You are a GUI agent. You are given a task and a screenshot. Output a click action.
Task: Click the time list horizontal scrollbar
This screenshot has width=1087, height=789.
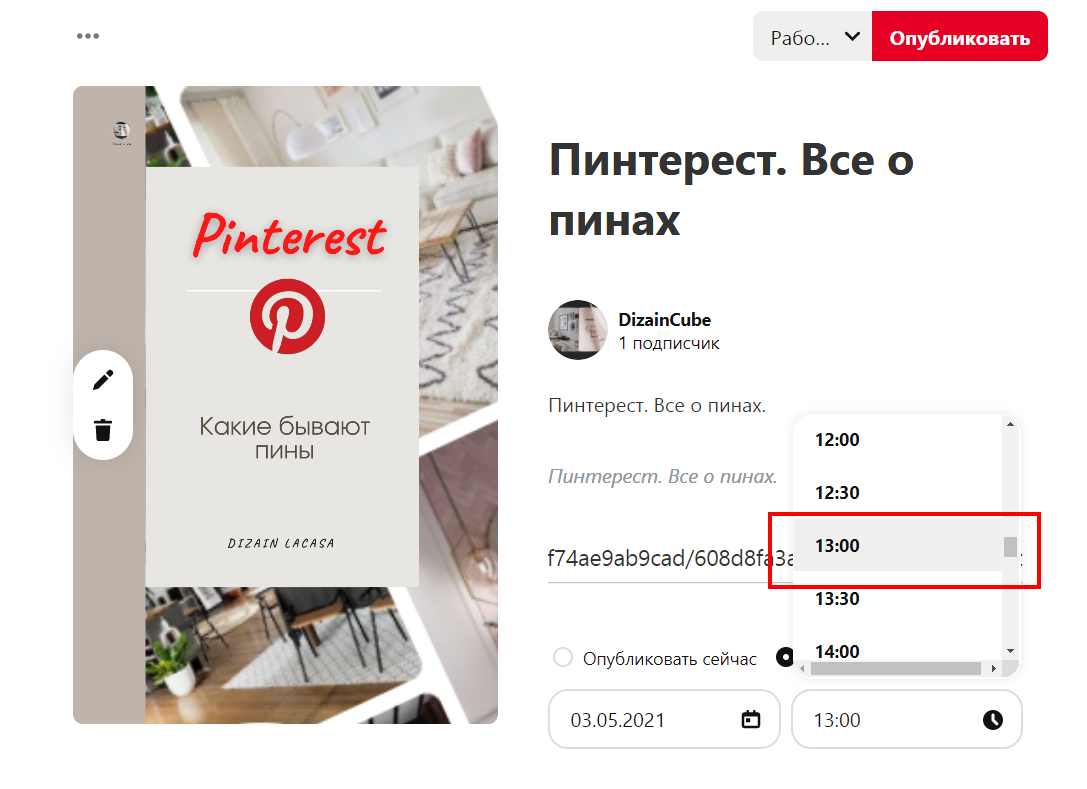click(896, 668)
